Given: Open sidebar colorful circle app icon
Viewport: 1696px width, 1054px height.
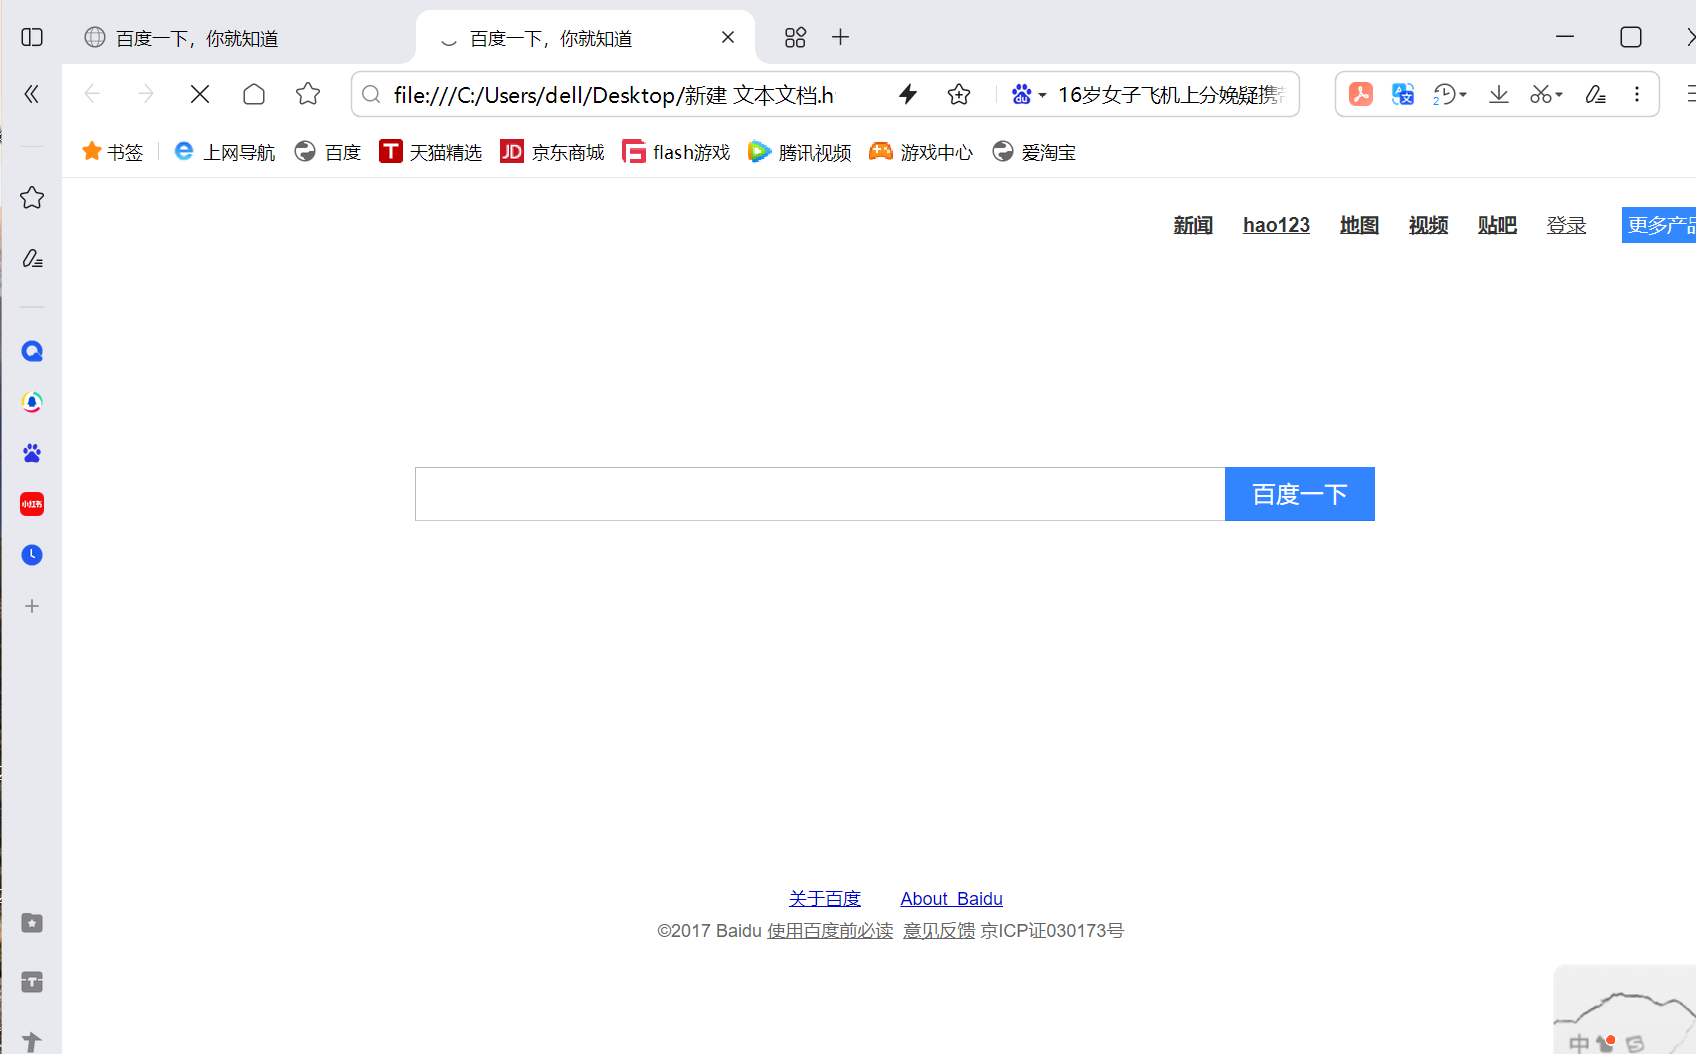Looking at the screenshot, I should point(32,402).
